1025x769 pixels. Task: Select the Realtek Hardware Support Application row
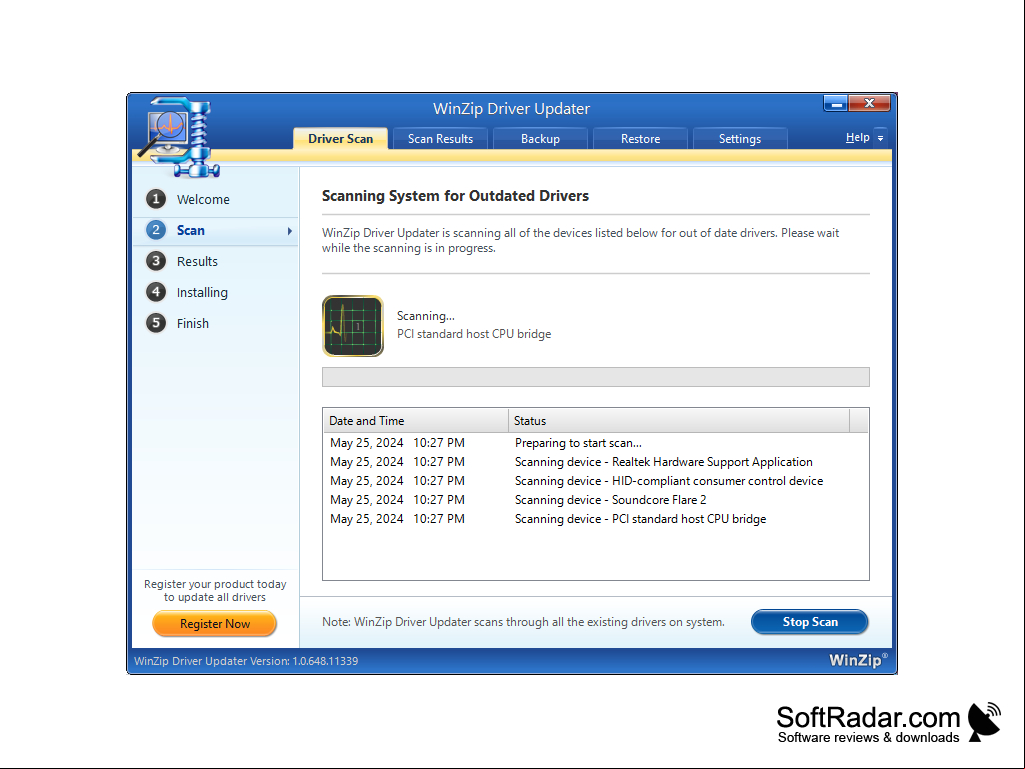pos(596,462)
